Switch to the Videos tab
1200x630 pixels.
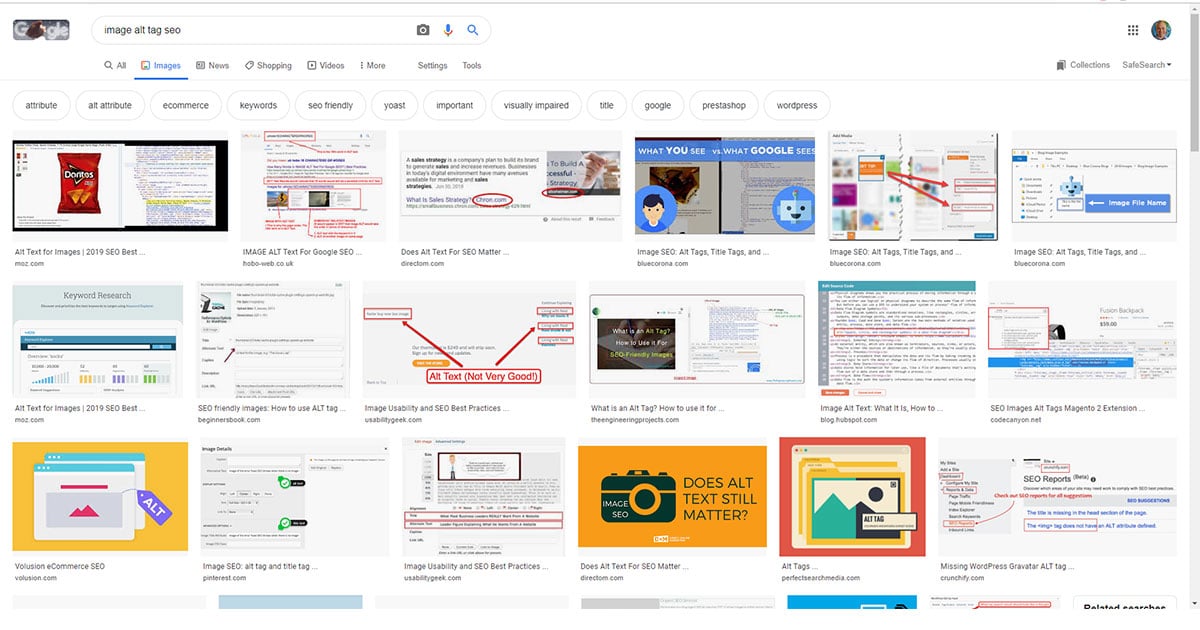[x=326, y=66]
